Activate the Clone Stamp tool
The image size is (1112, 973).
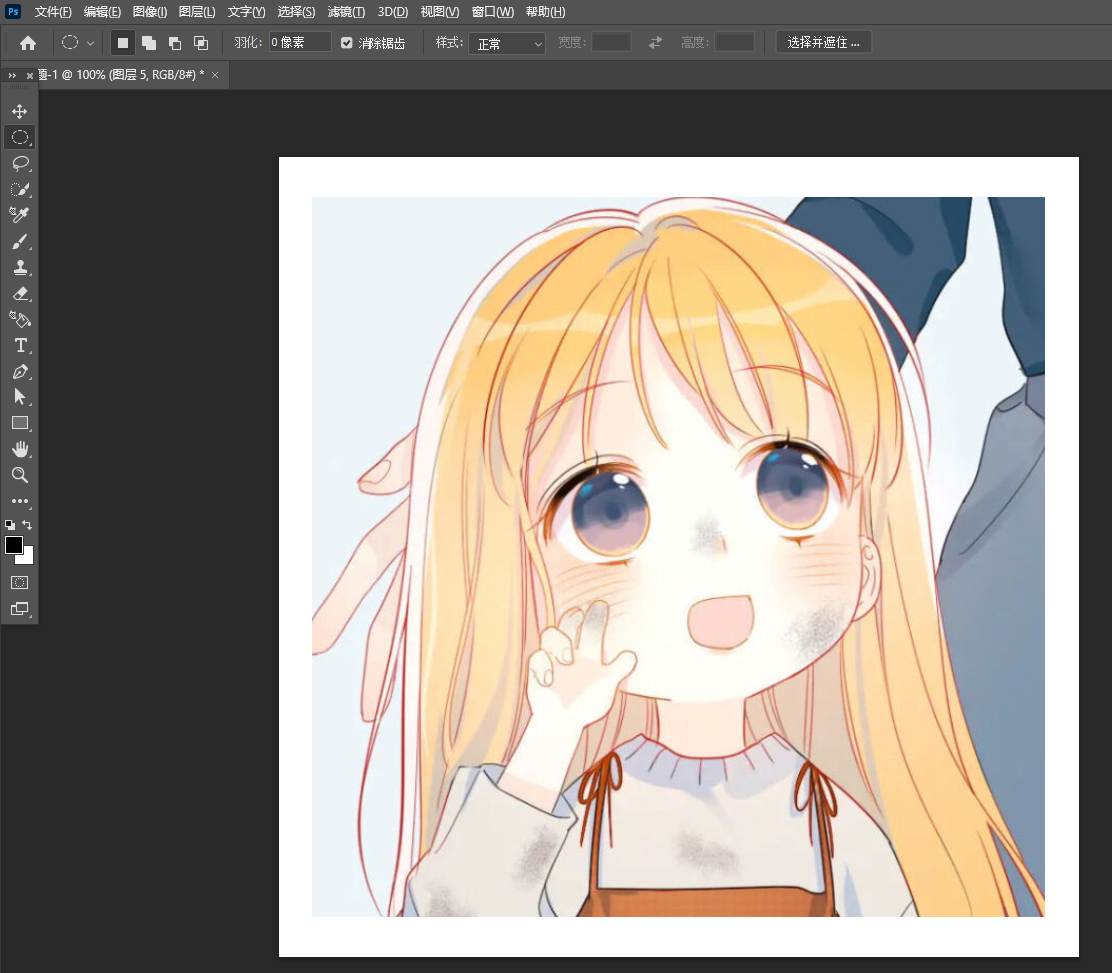[19, 267]
